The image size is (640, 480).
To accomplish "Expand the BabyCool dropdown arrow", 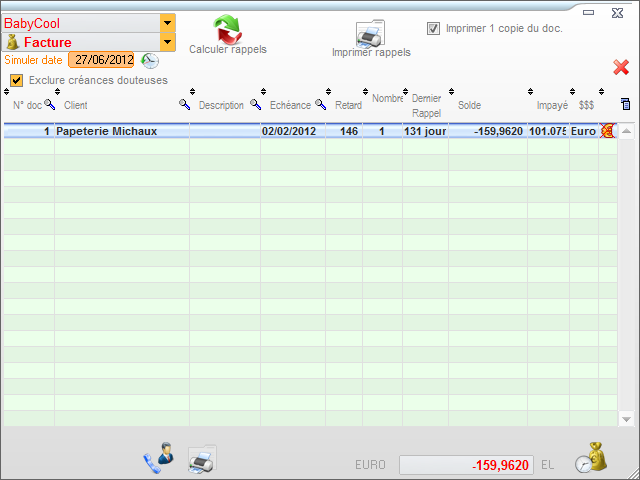I will click(x=167, y=22).
